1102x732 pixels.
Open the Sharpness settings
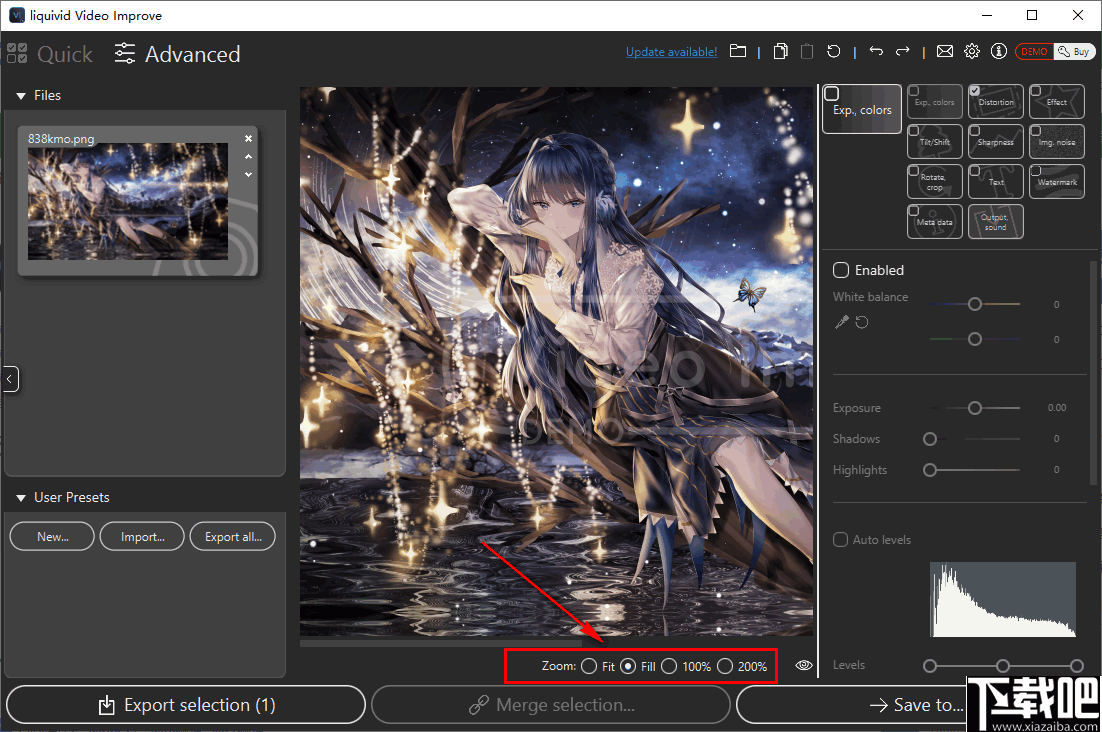pyautogui.click(x=995, y=141)
